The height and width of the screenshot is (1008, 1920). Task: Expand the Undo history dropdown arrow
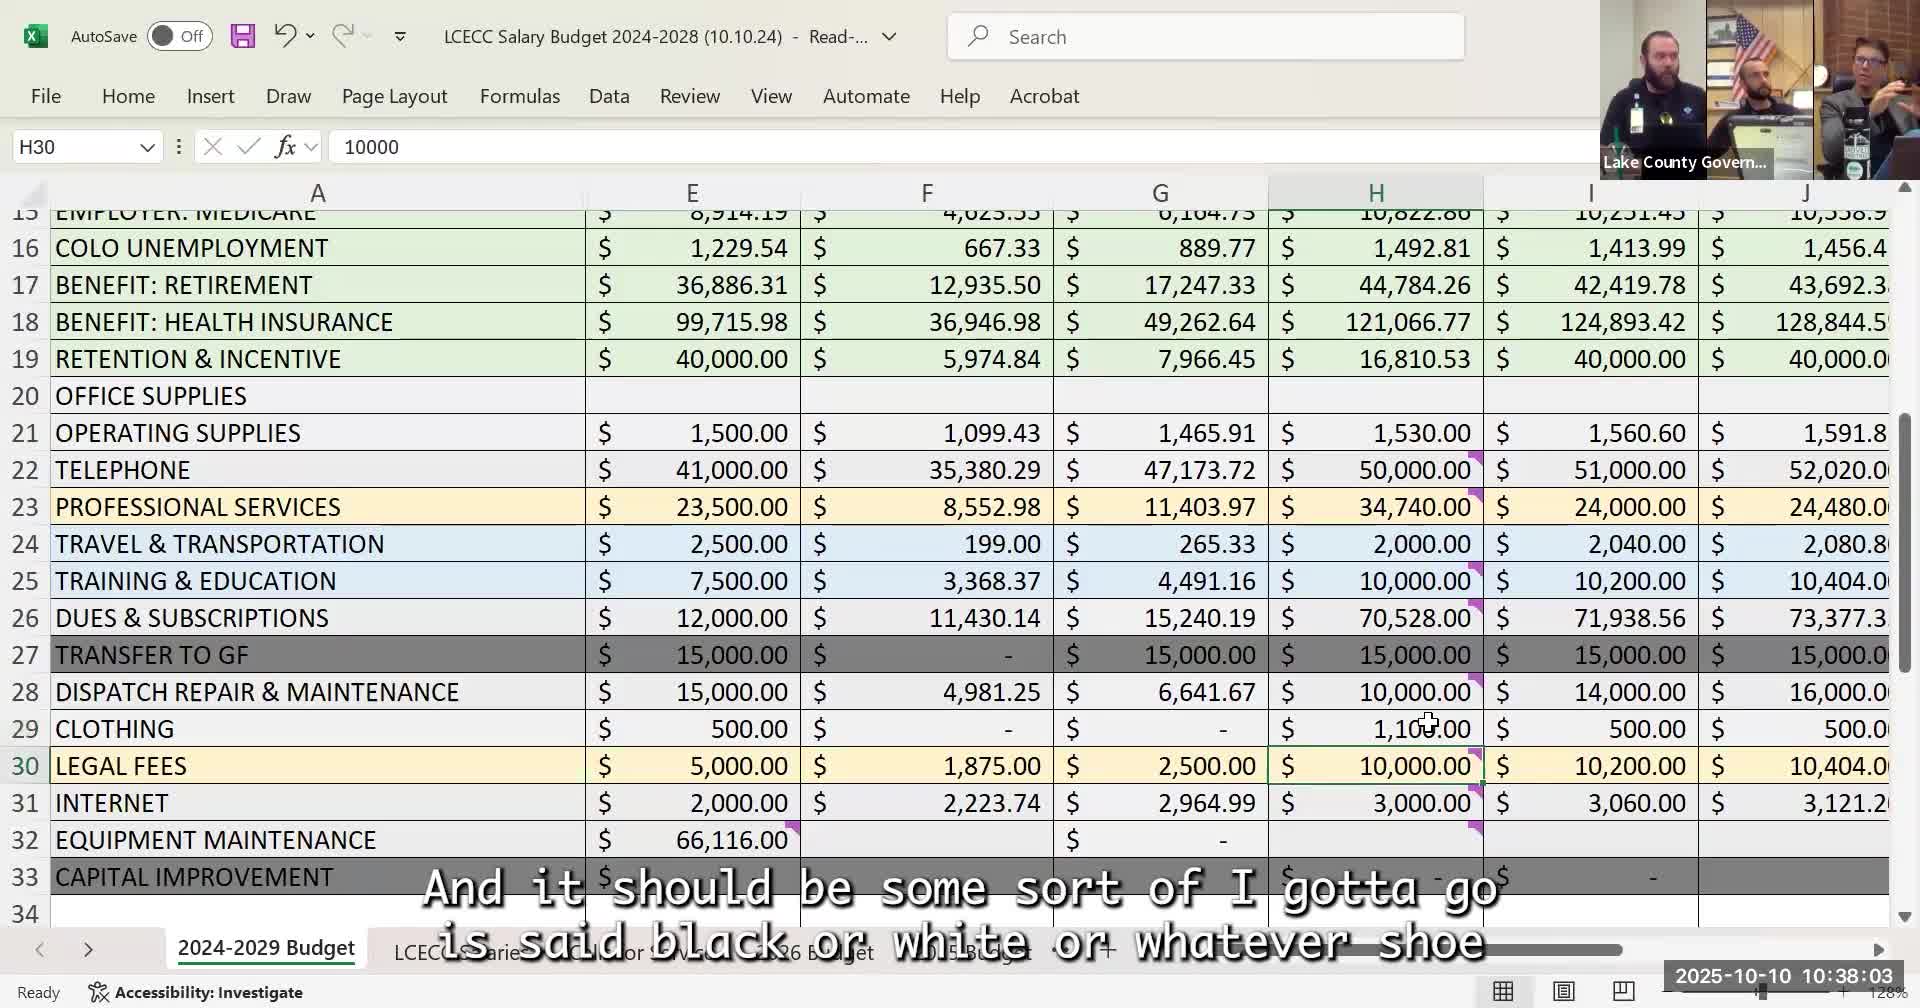point(311,37)
